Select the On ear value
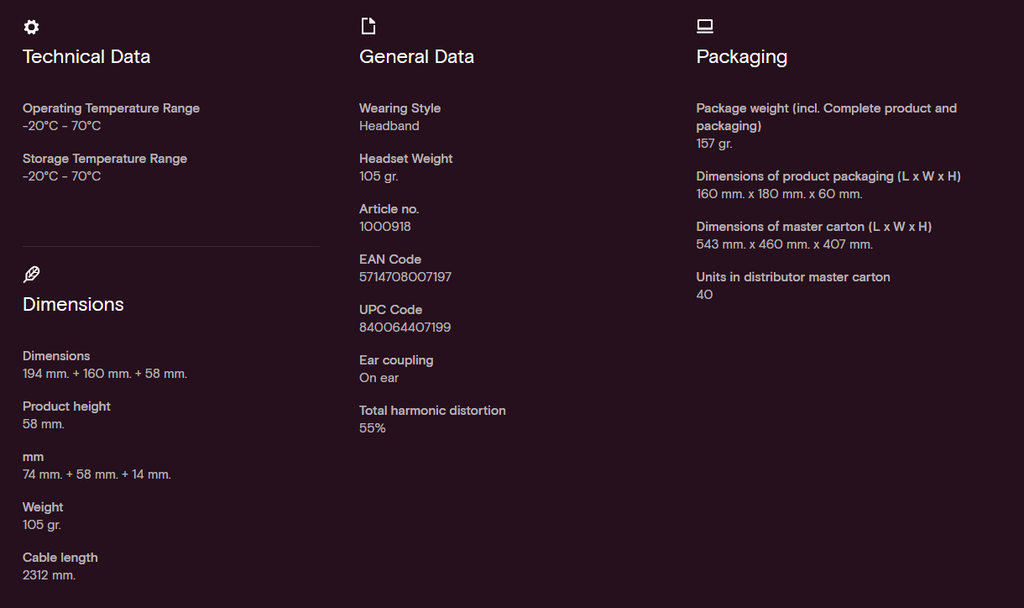 coord(379,377)
